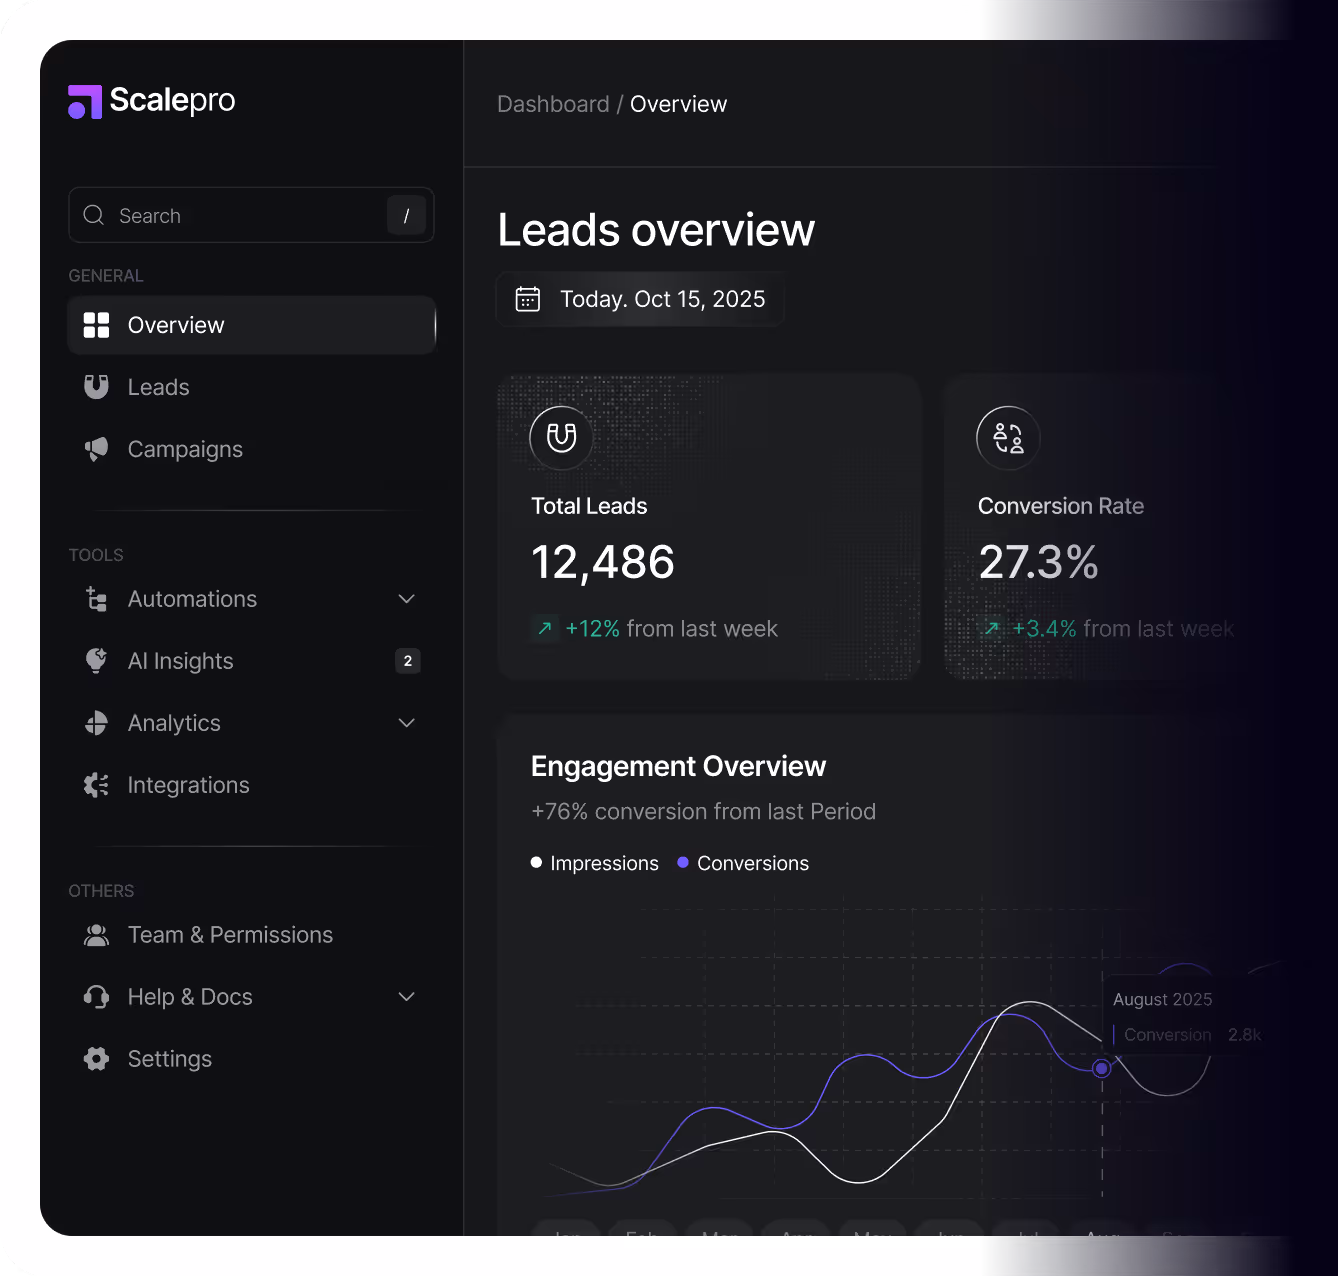Click the Total Leads magnet icon

tap(560, 438)
